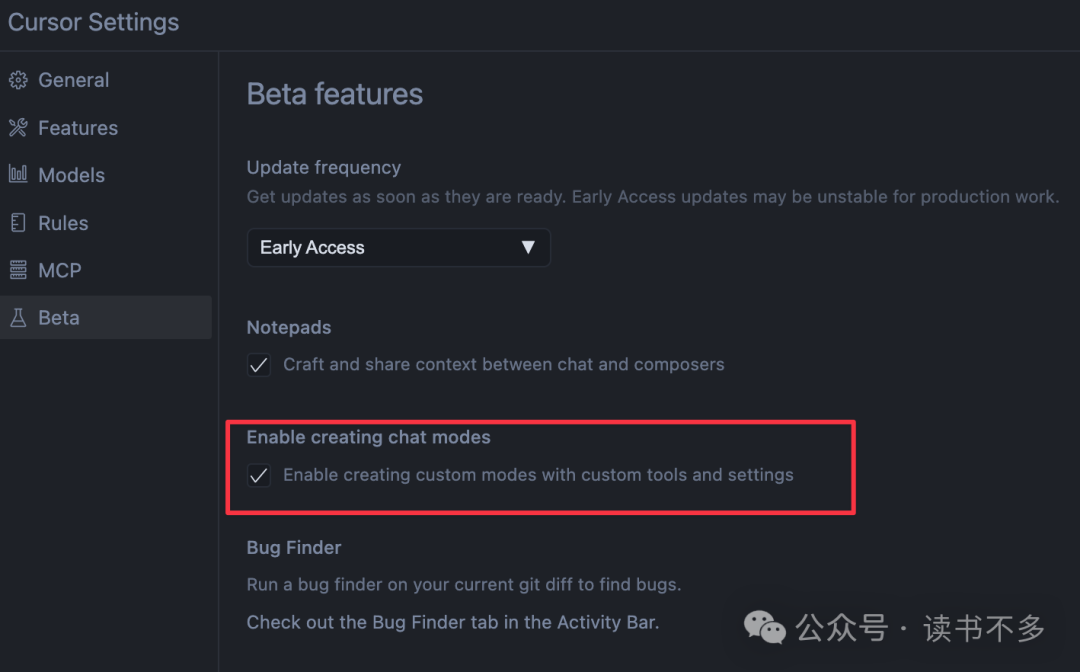Switch to the MCP settings section

pyautogui.click(x=63, y=269)
